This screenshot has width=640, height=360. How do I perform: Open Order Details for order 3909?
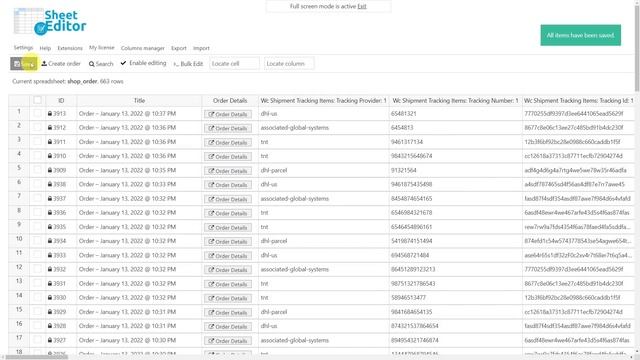tap(228, 171)
